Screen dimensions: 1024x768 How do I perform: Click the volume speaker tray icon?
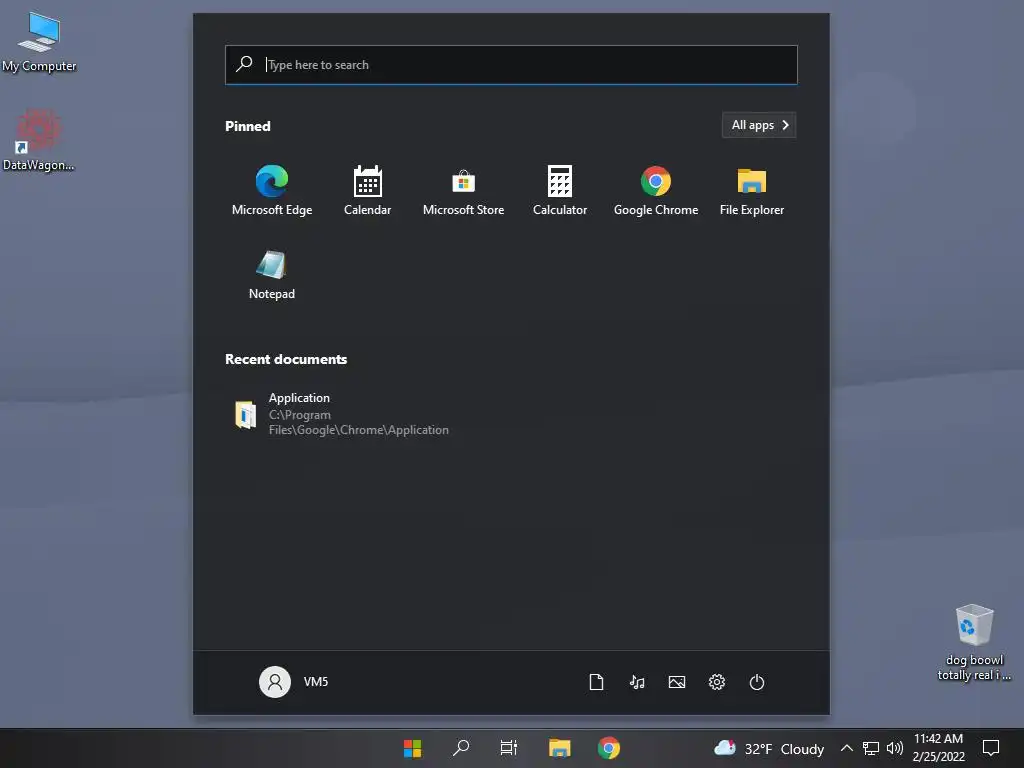(x=895, y=748)
